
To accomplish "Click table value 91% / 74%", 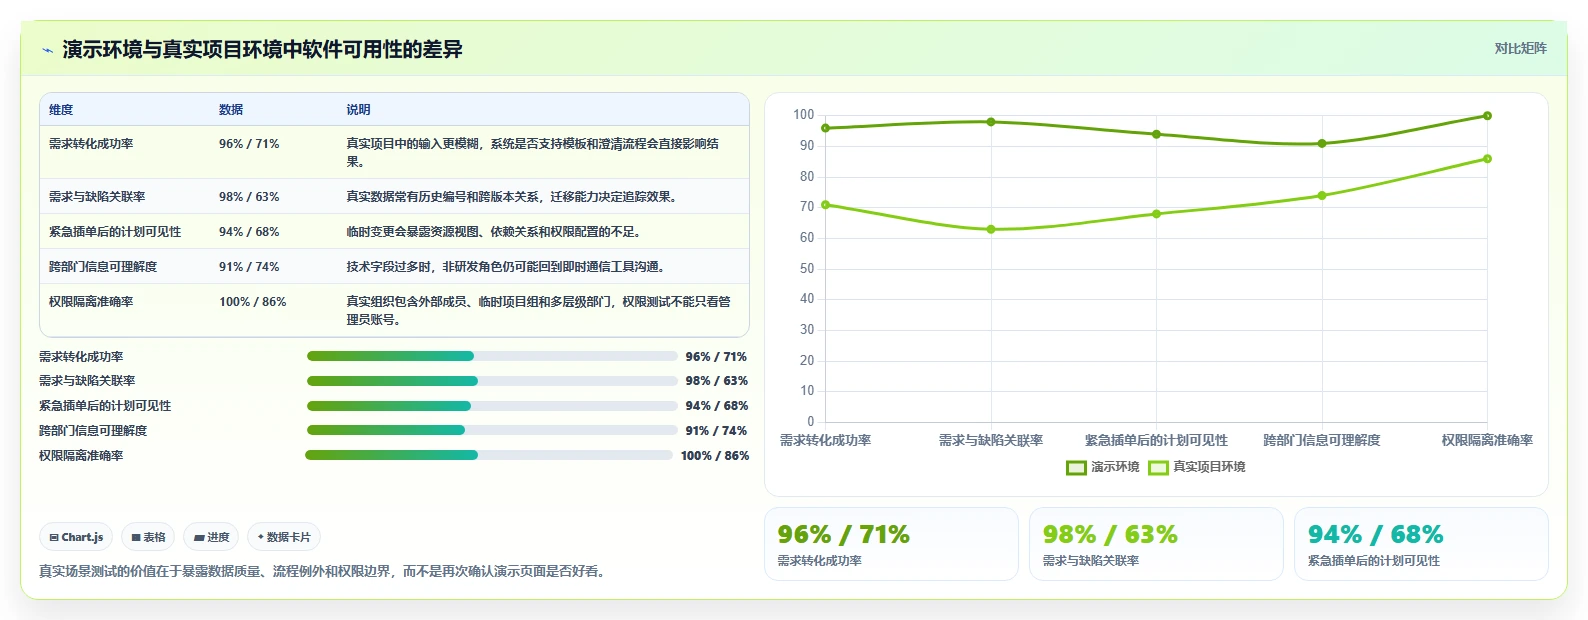I will [249, 267].
